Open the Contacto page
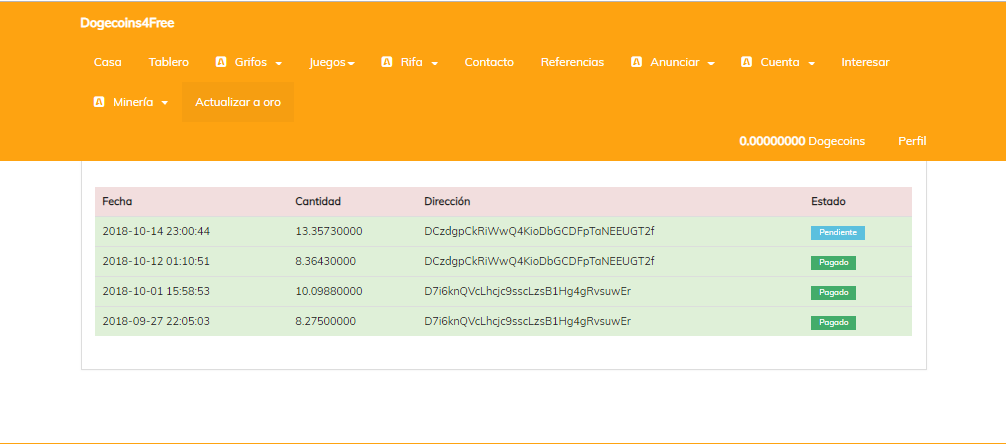This screenshot has width=1006, height=444. 489,62
